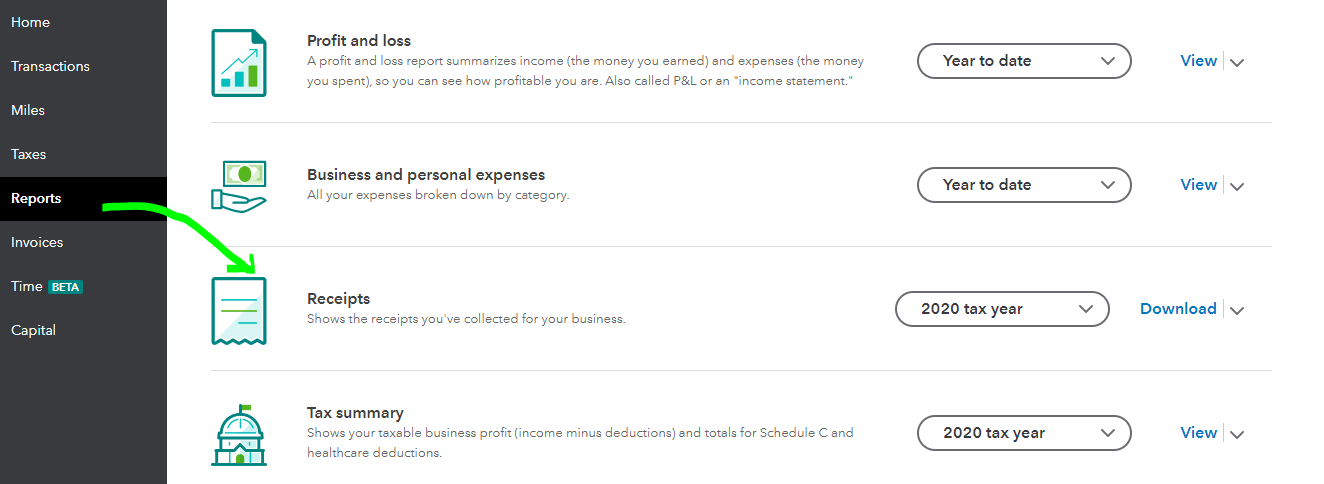View the Business and personal expenses report
The height and width of the screenshot is (484, 1324).
pyautogui.click(x=1198, y=185)
